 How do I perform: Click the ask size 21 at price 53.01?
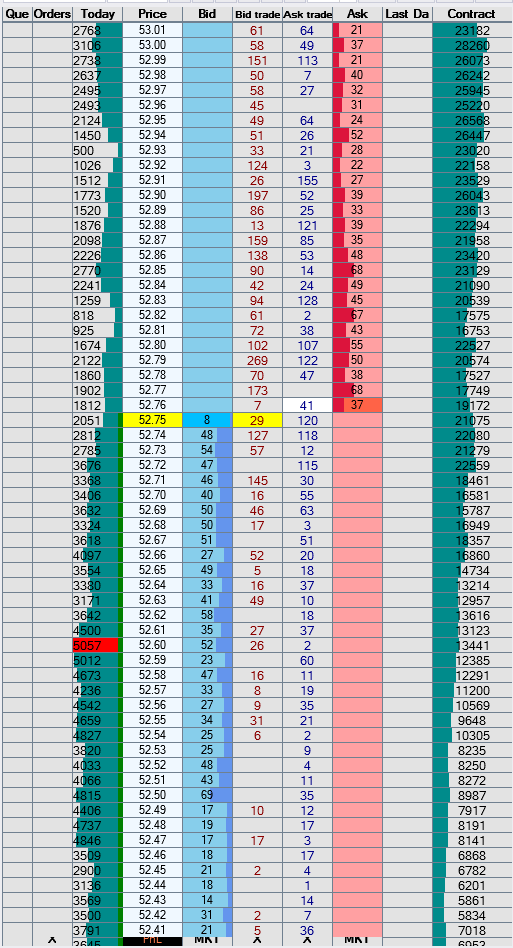coord(357,30)
